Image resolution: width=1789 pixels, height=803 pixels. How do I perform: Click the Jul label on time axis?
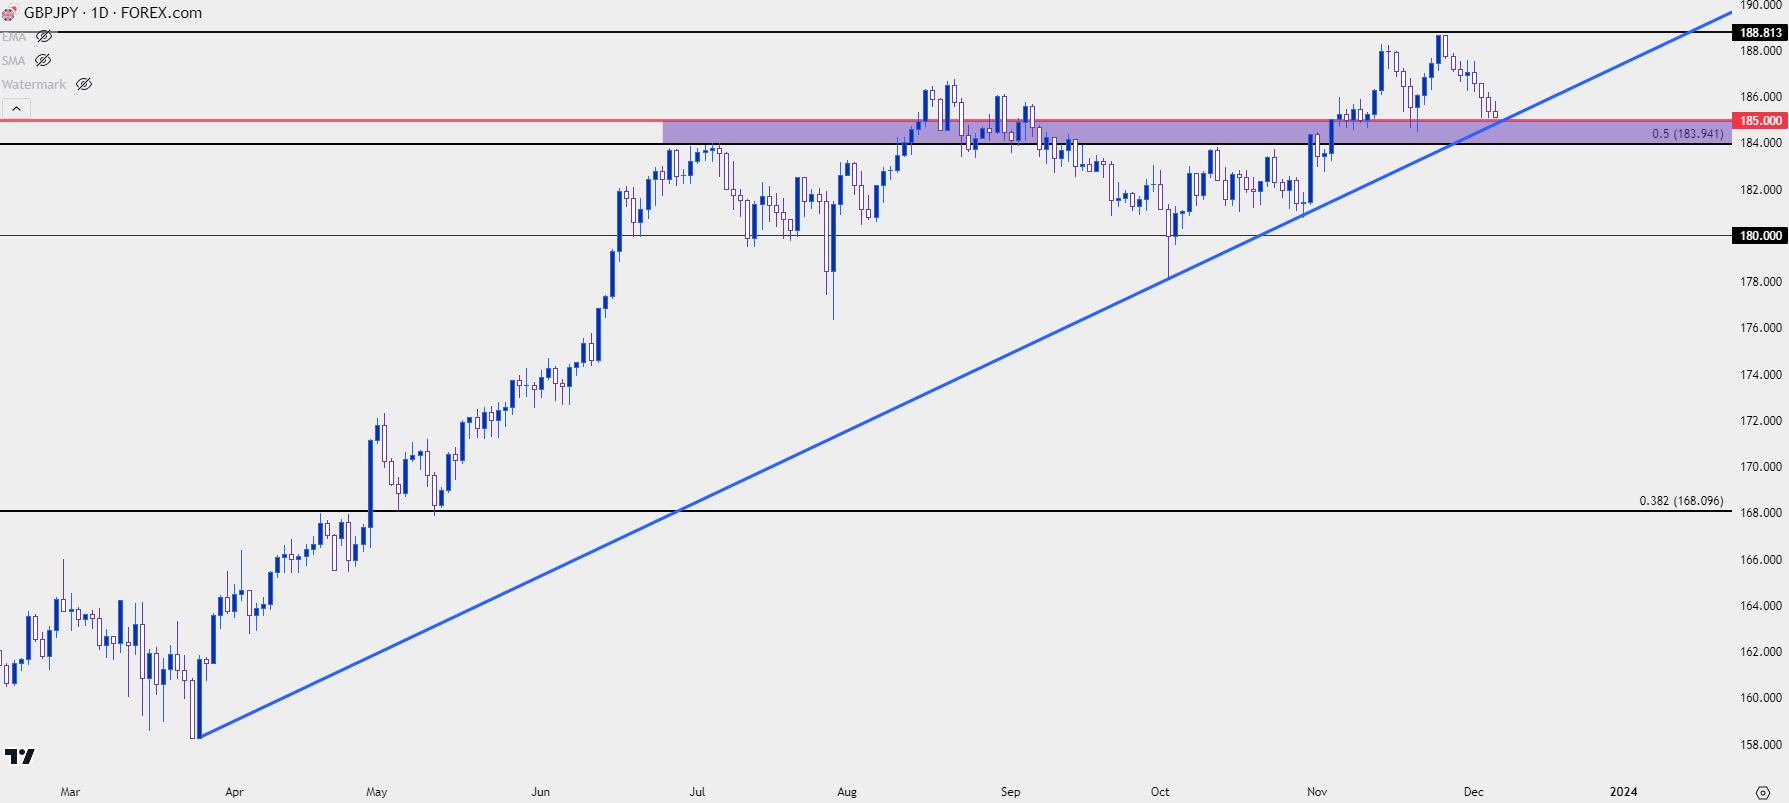point(697,792)
